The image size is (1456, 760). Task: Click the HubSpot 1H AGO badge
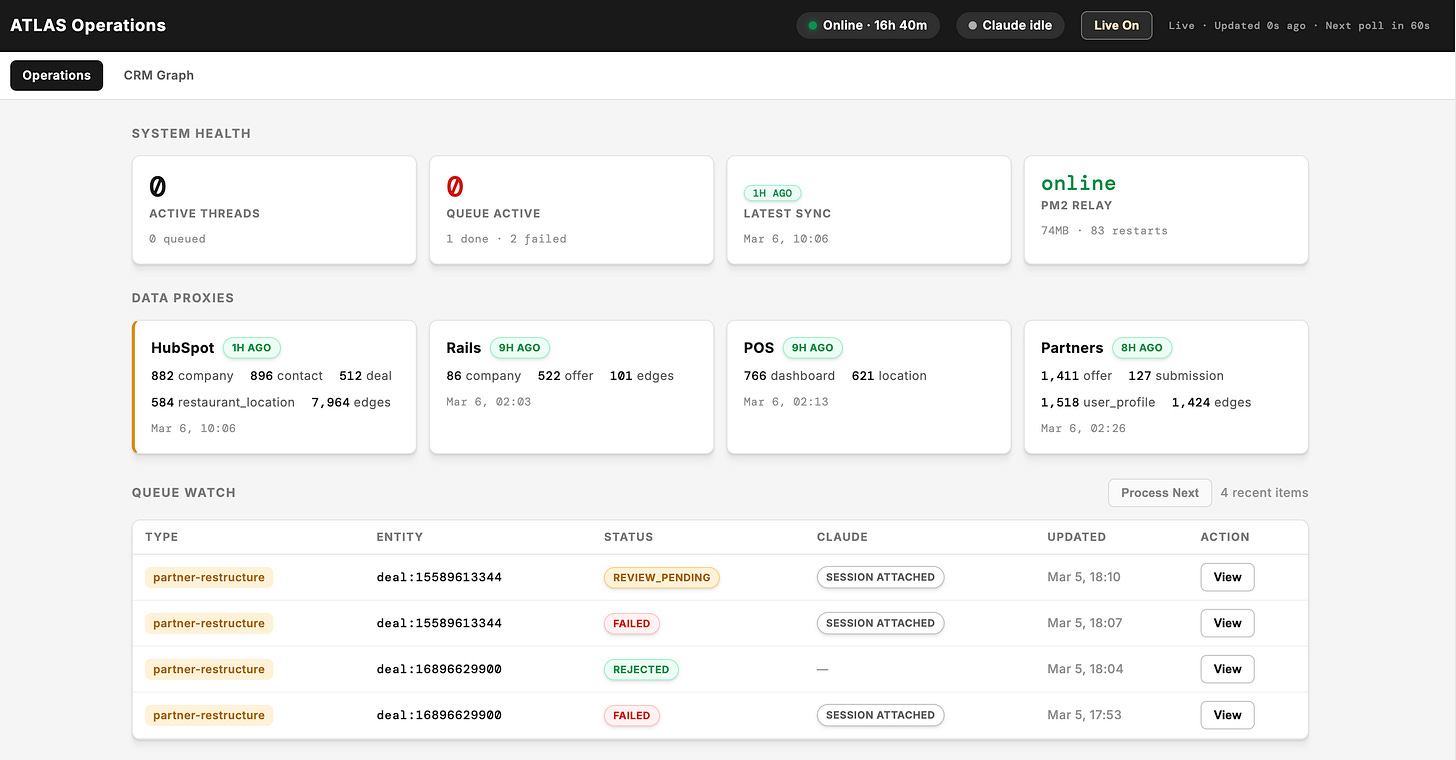coord(252,348)
